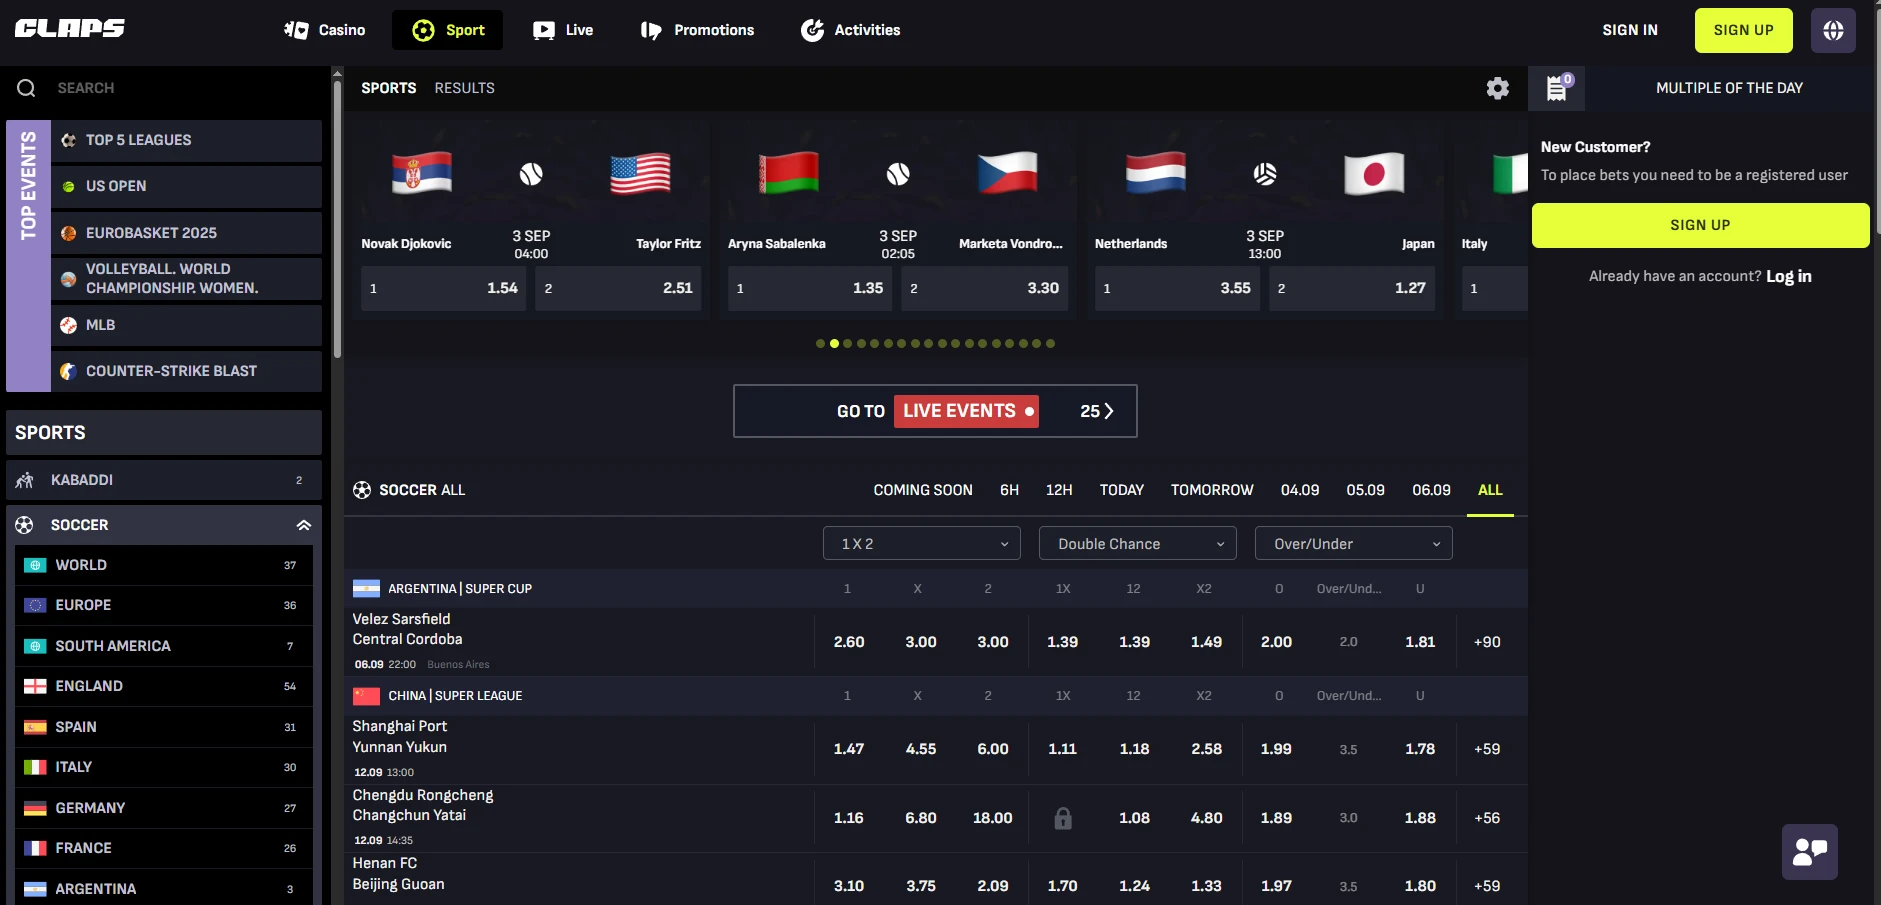Open the Double Chance market dropdown
This screenshot has width=1881, height=905.
click(x=1136, y=543)
